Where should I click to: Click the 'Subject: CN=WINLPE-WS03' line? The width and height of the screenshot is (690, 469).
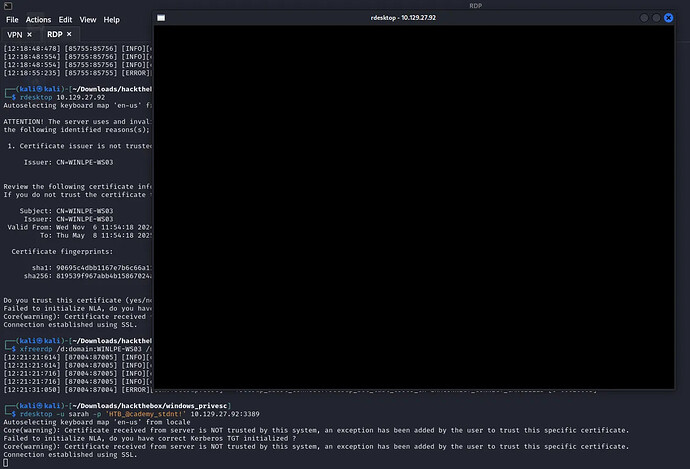tap(66, 211)
